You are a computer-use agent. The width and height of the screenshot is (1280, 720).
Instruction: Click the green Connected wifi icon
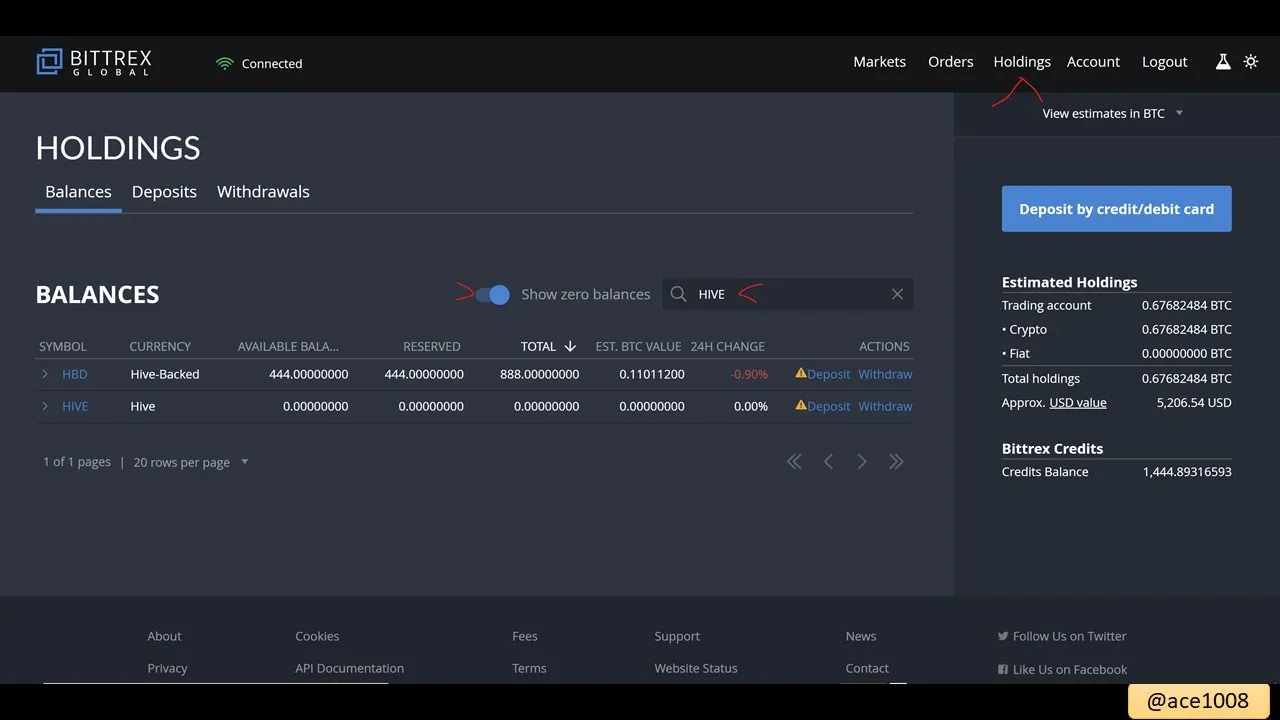225,63
